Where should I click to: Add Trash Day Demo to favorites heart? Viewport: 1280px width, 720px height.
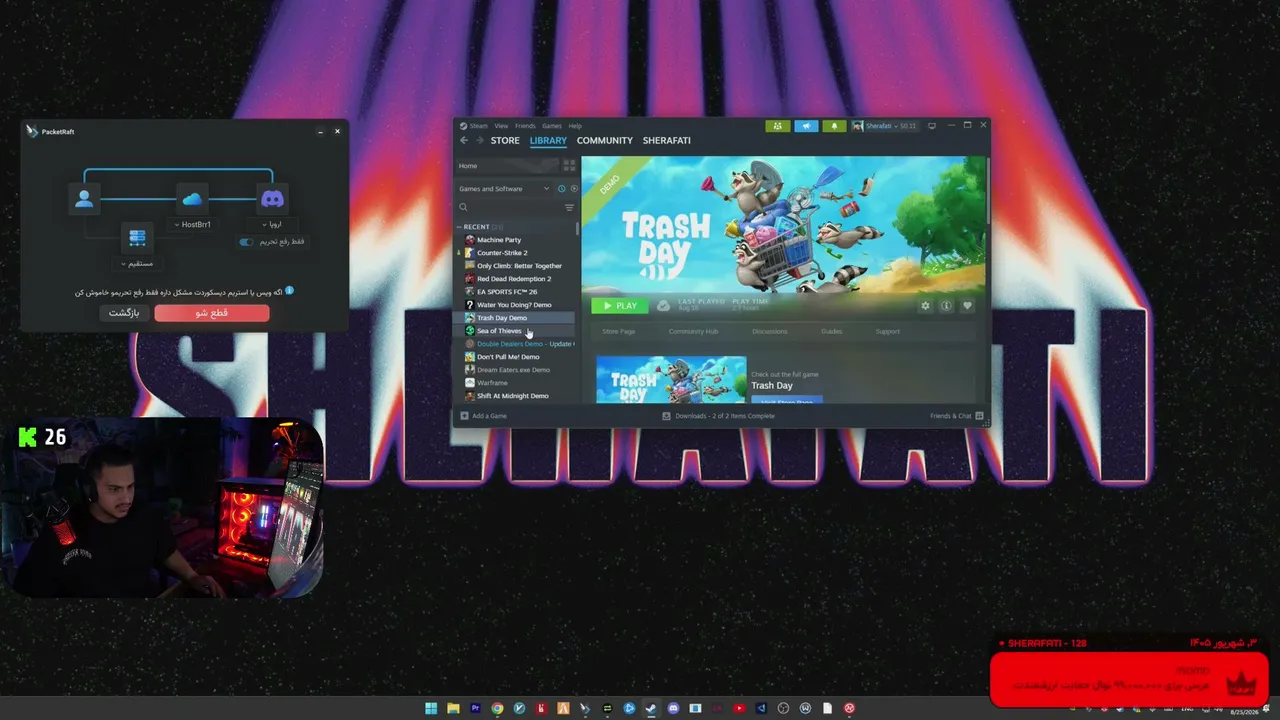coord(967,306)
